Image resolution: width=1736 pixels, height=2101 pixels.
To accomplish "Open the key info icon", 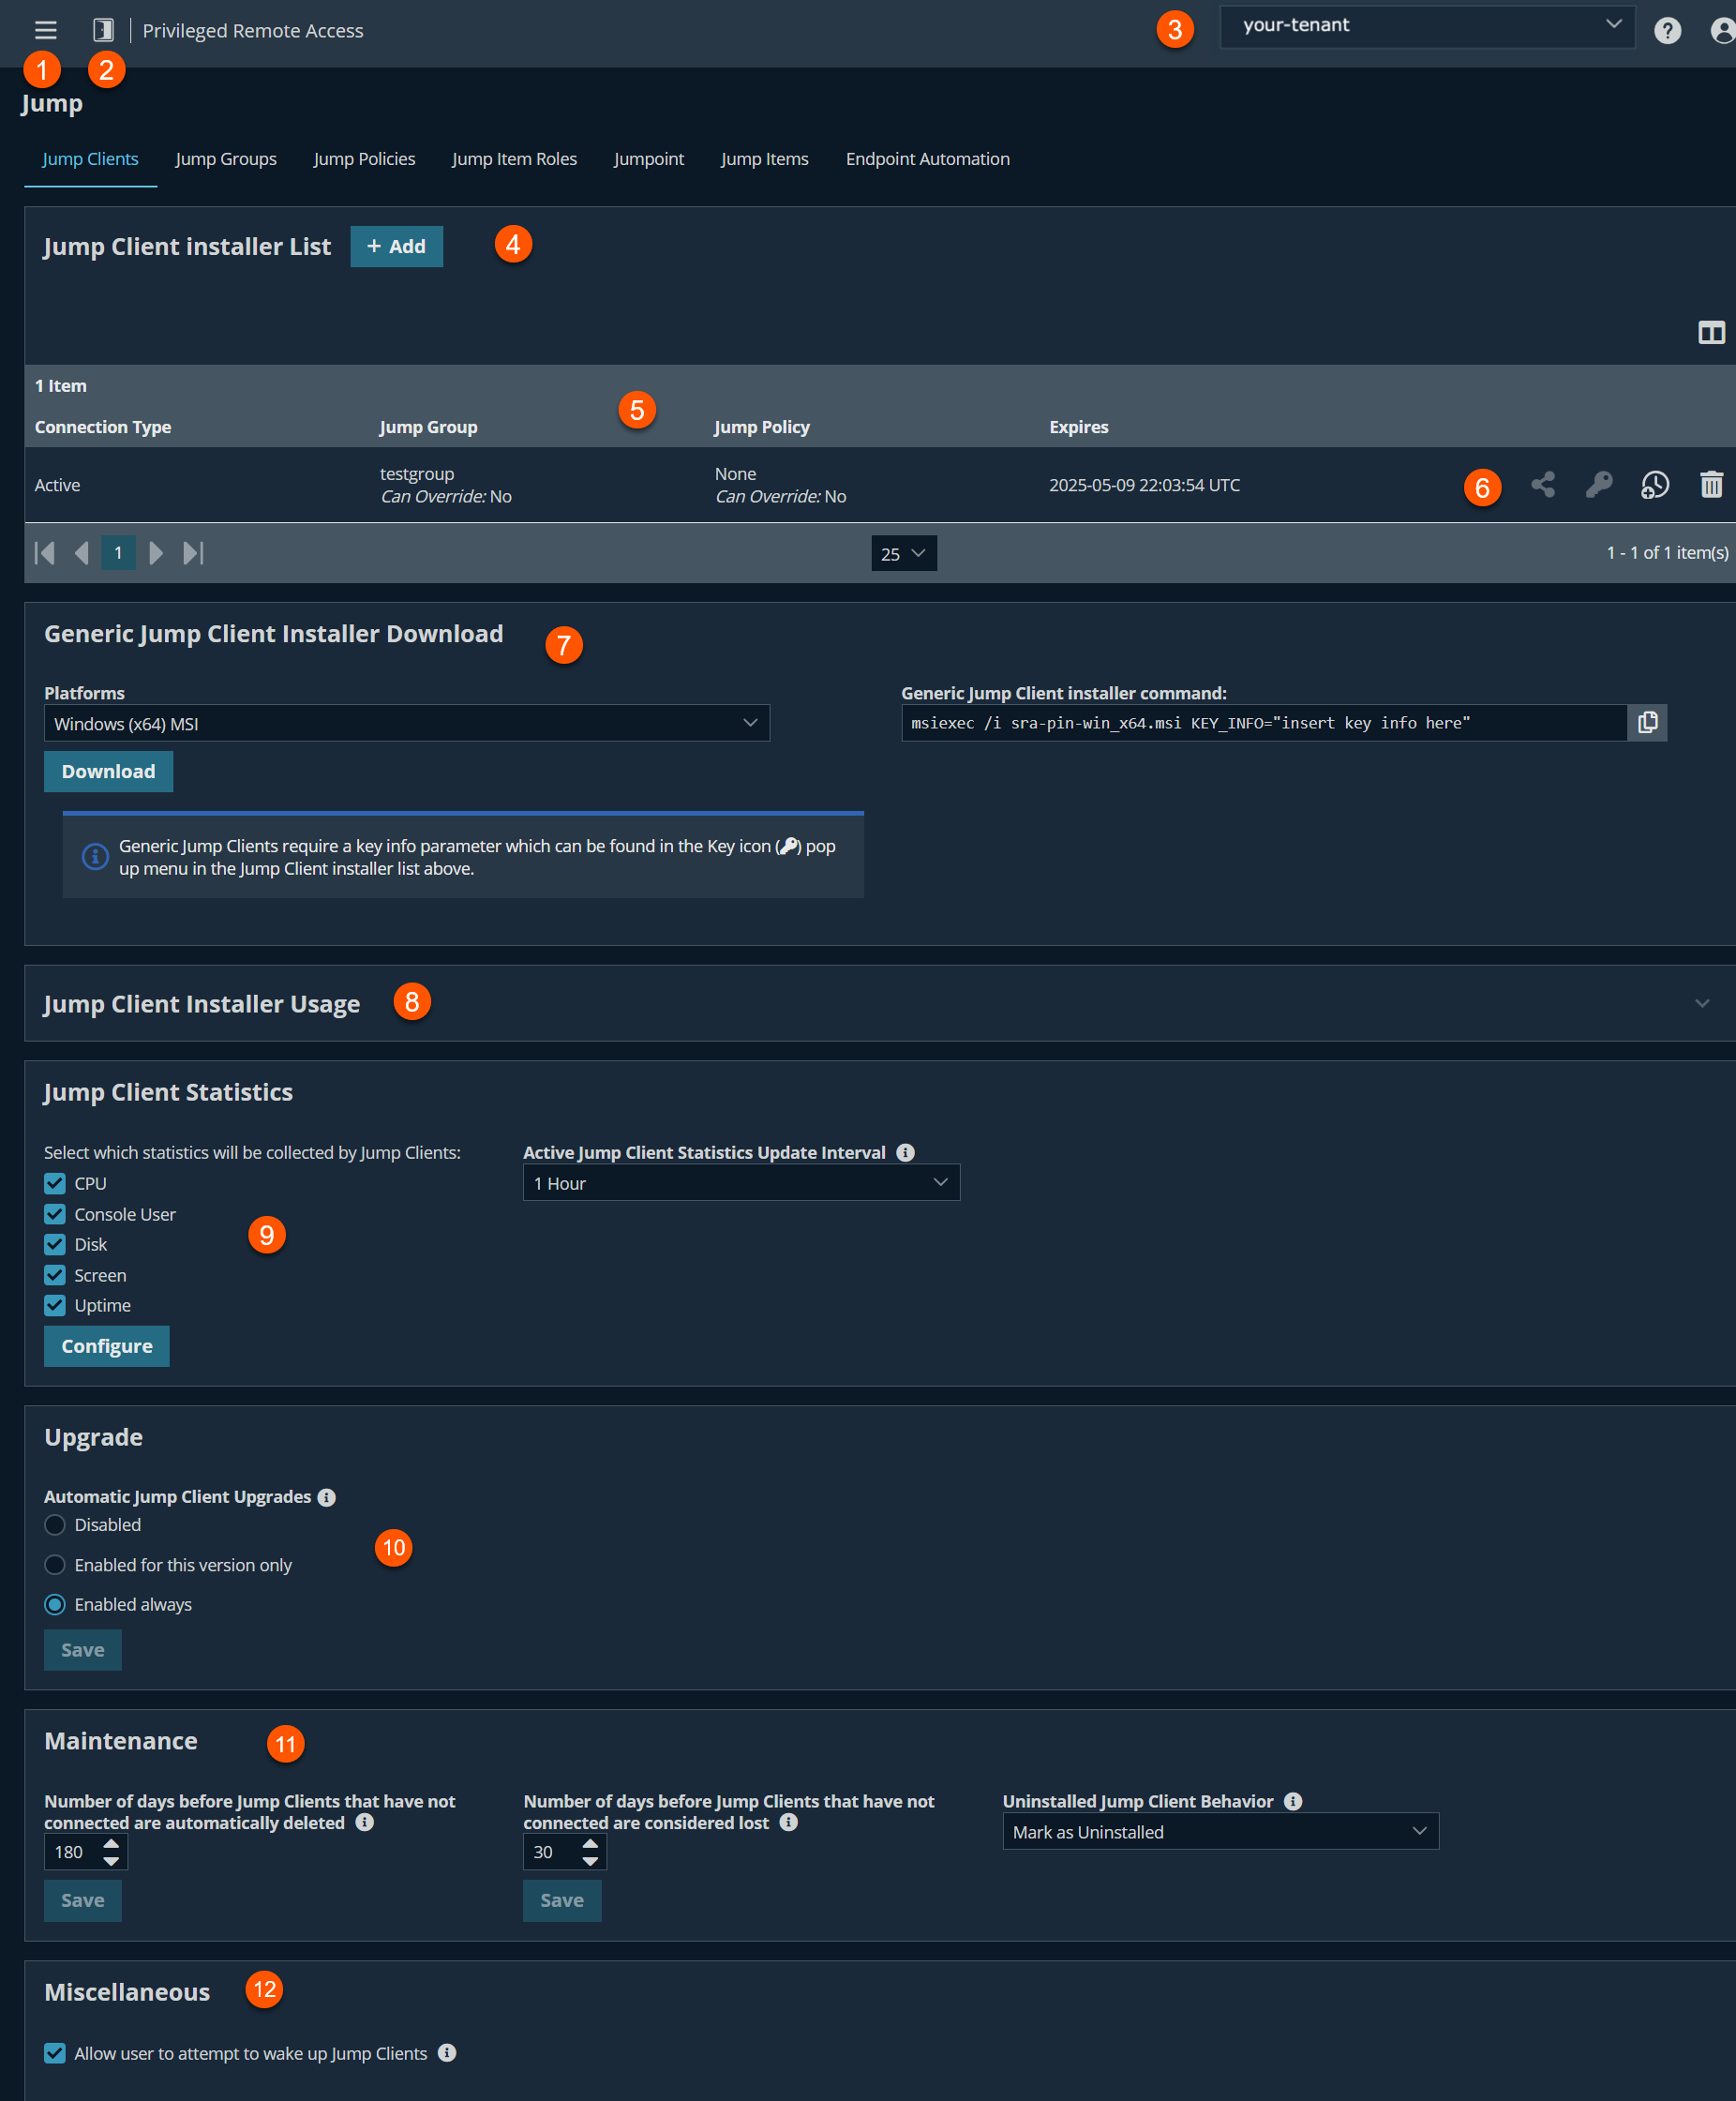I will pyautogui.click(x=1599, y=485).
